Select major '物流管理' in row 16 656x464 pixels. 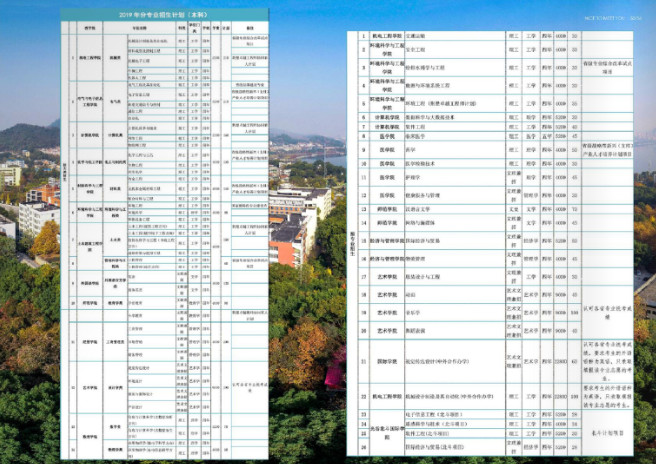(415, 259)
